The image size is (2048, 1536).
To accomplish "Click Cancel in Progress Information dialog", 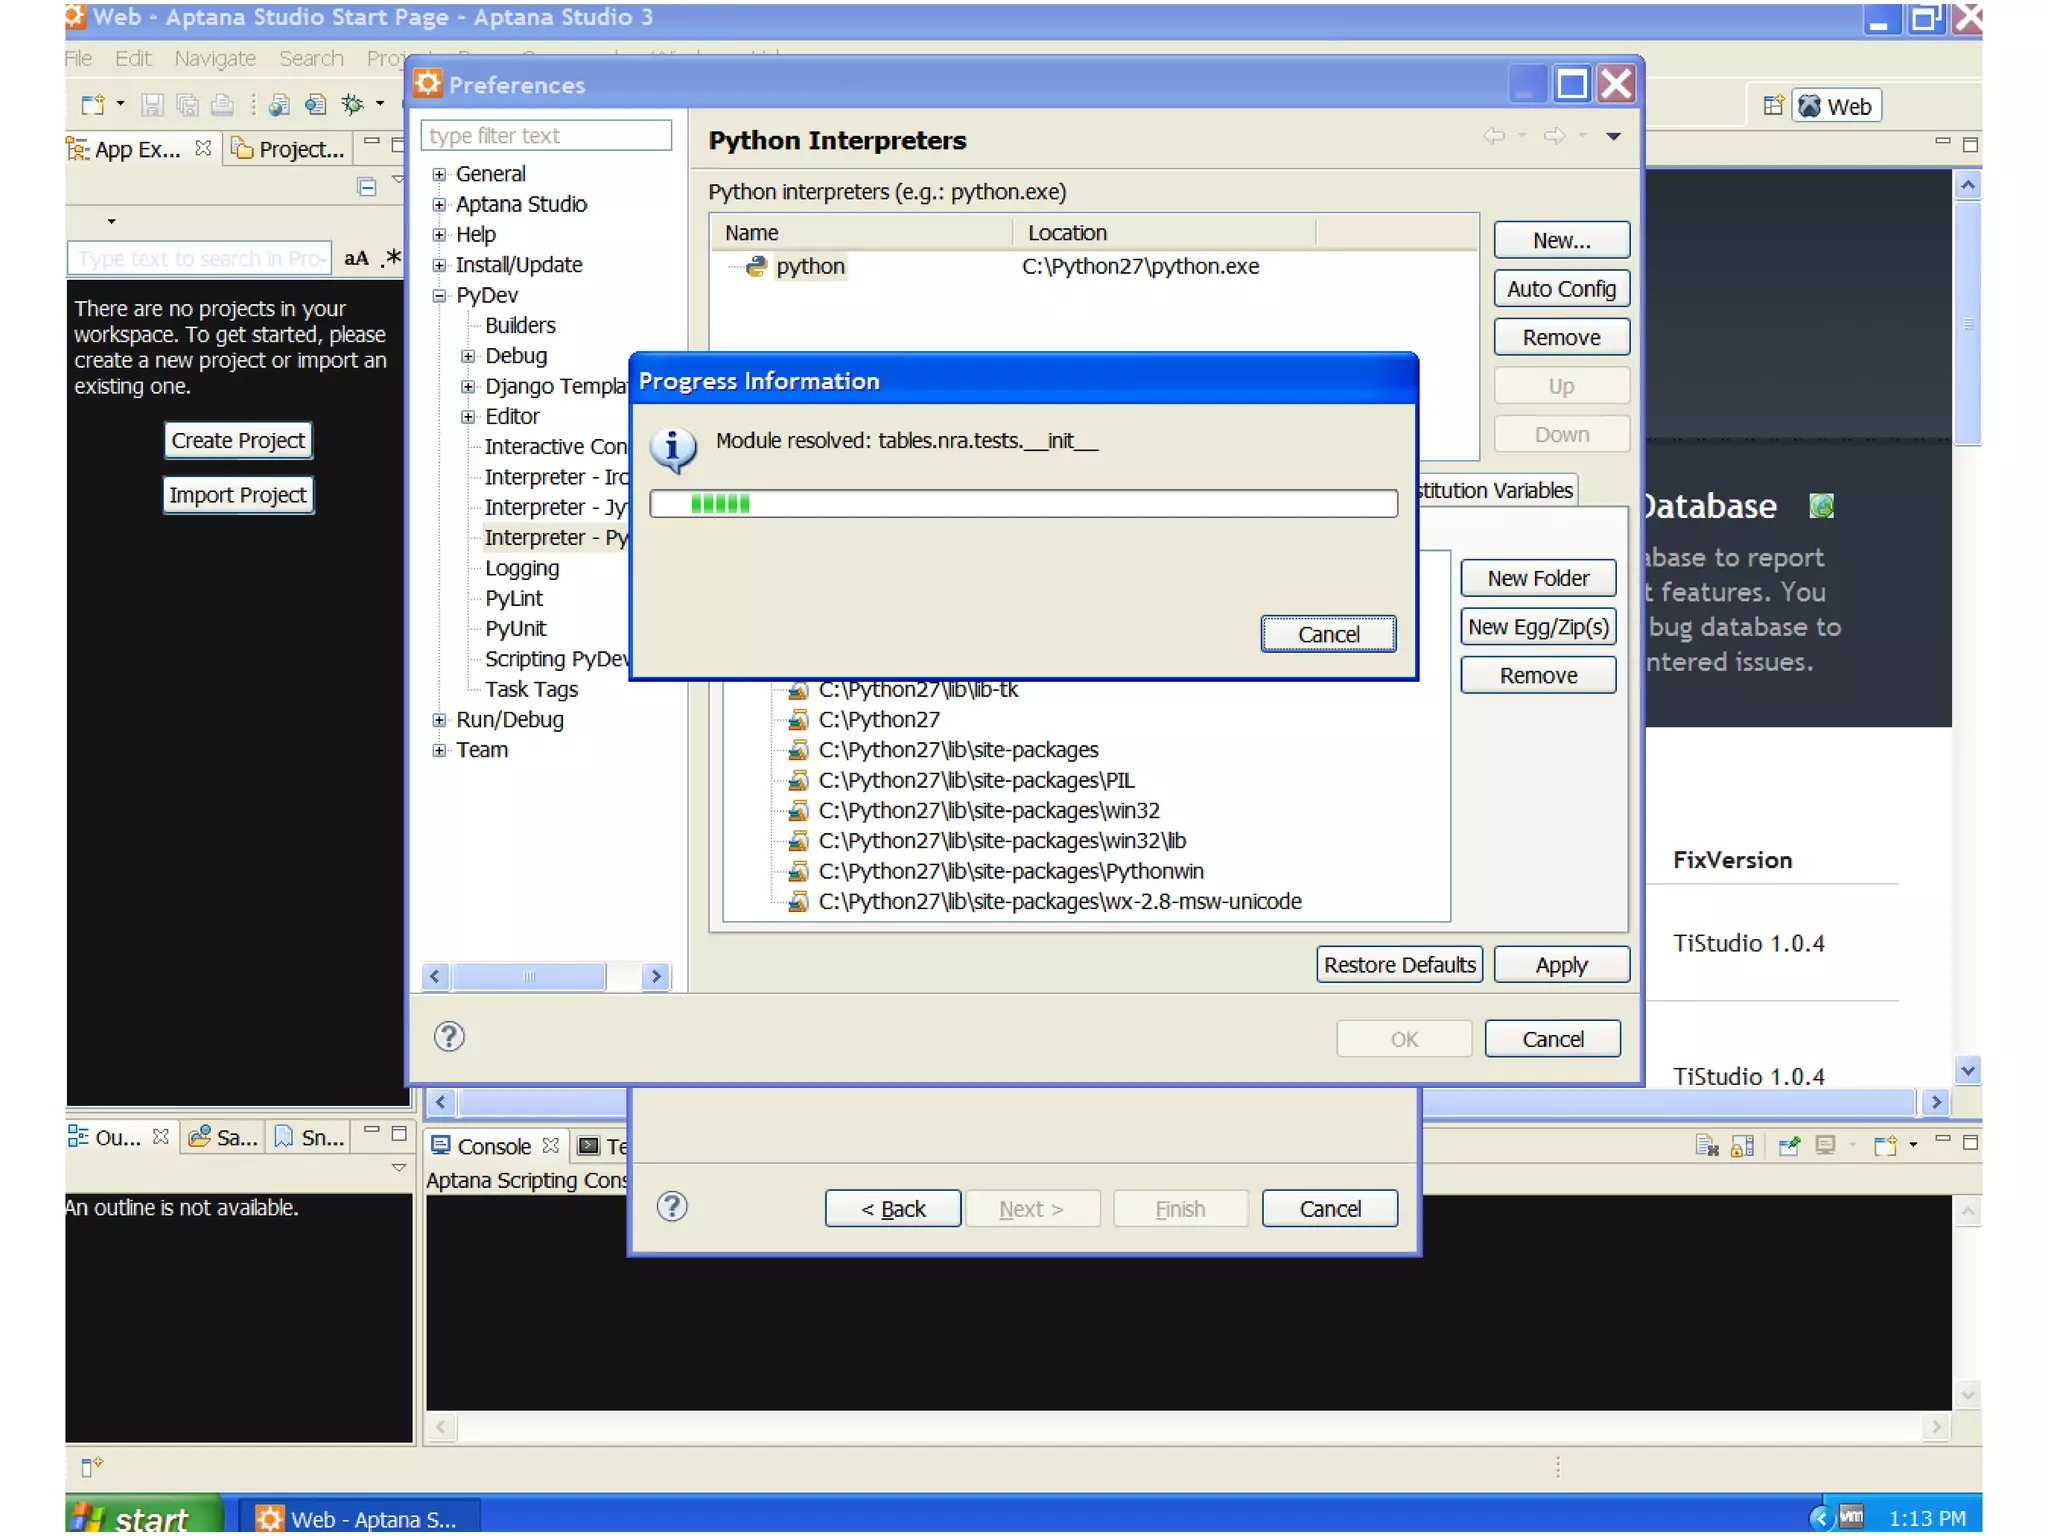I will click(x=1328, y=634).
